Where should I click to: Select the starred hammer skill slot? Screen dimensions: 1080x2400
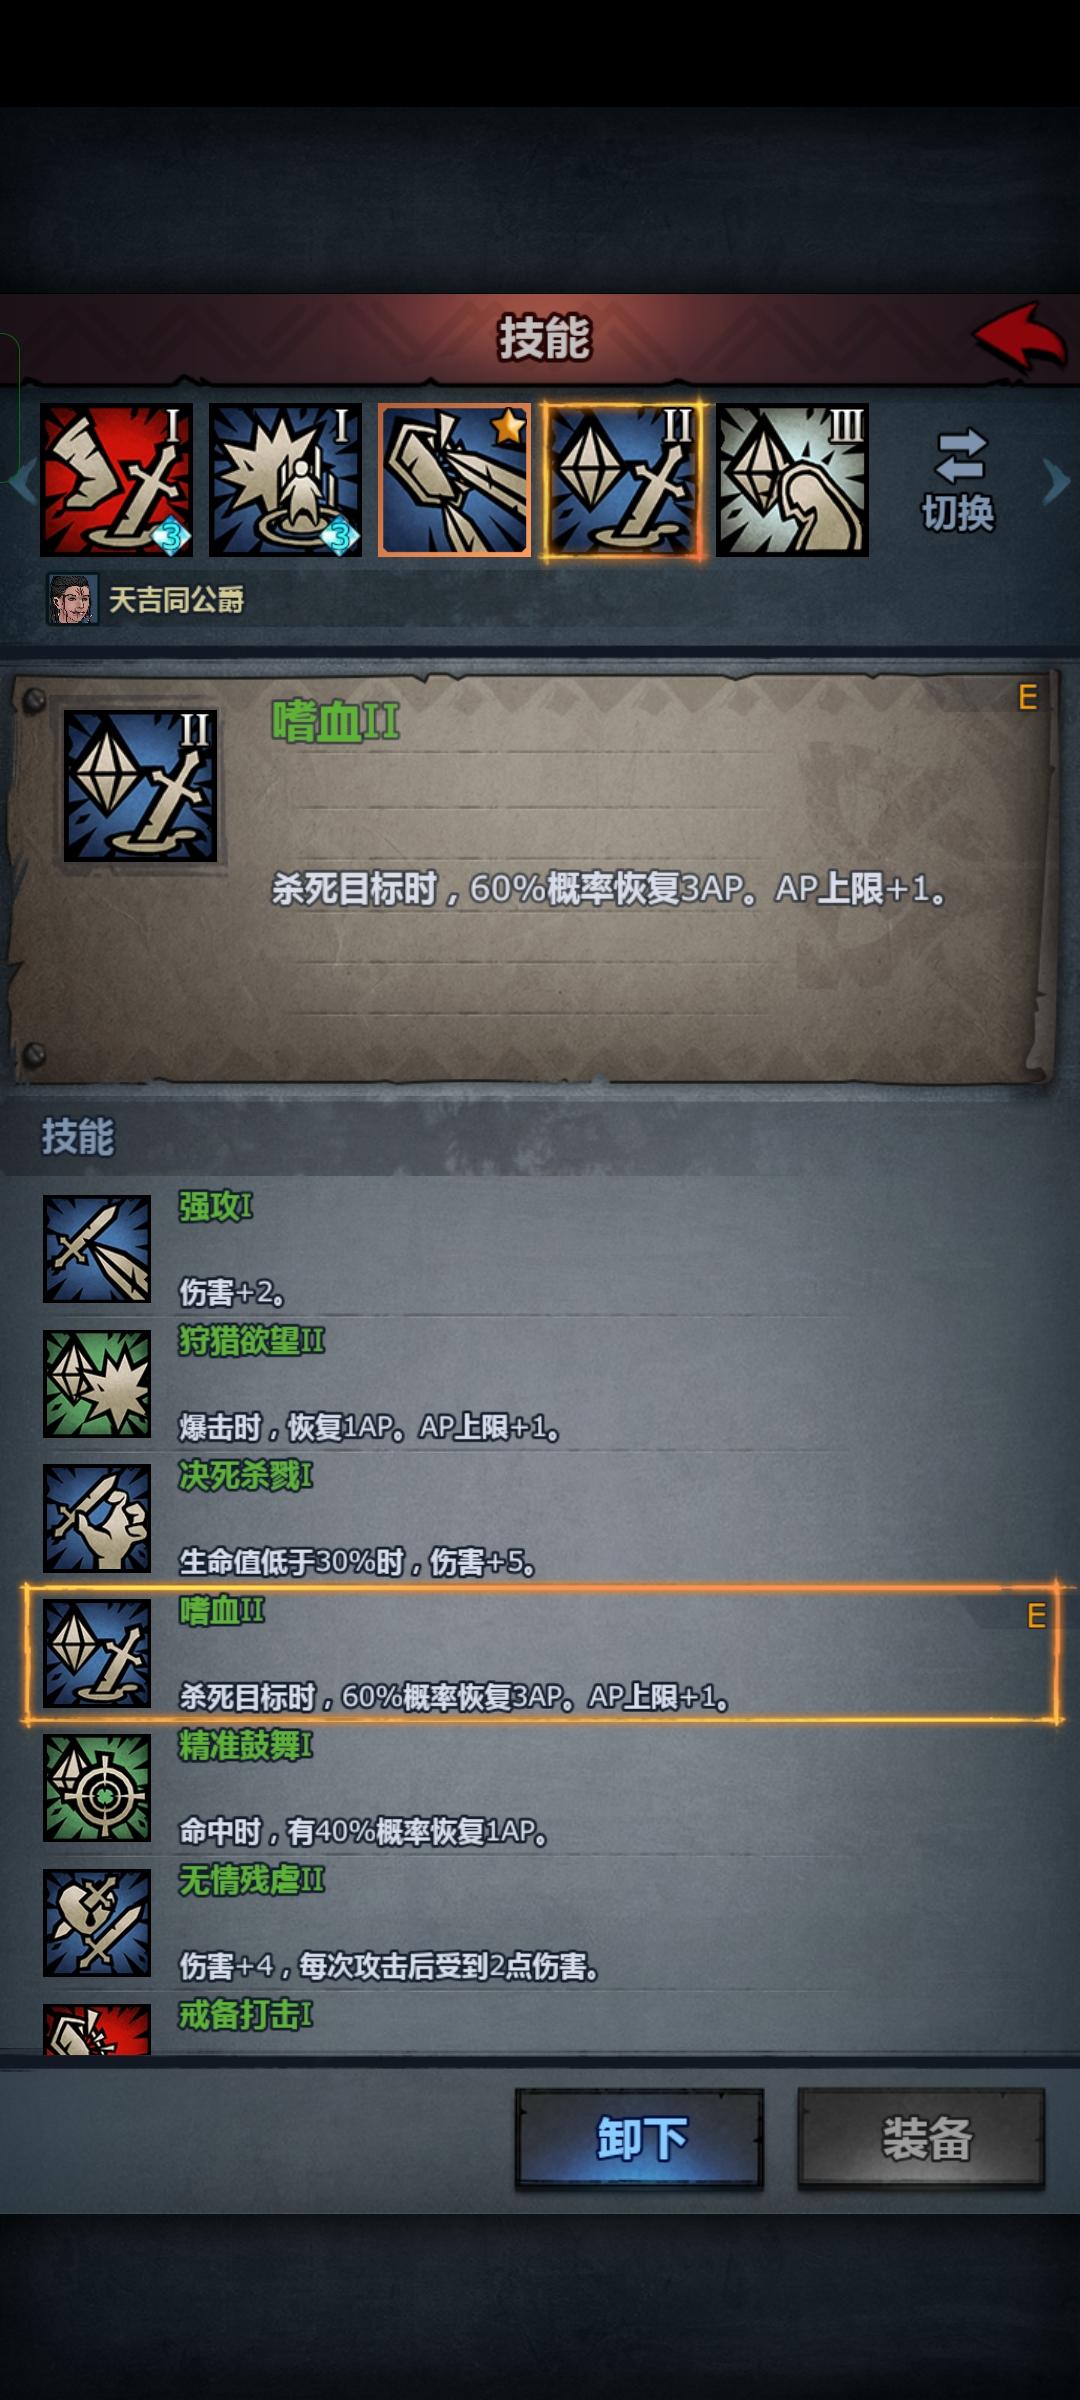pos(454,480)
